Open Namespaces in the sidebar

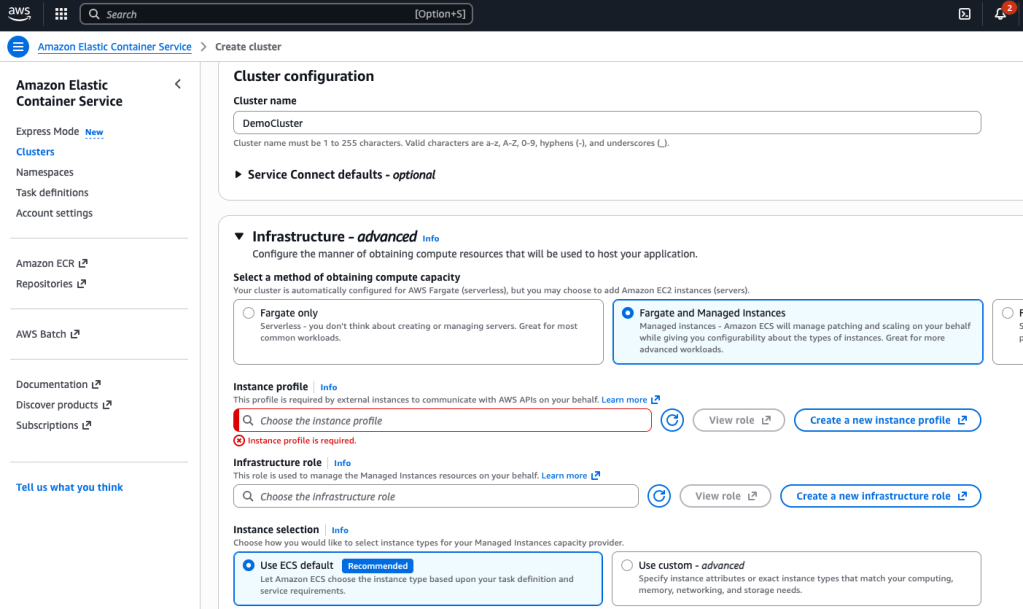pos(45,172)
